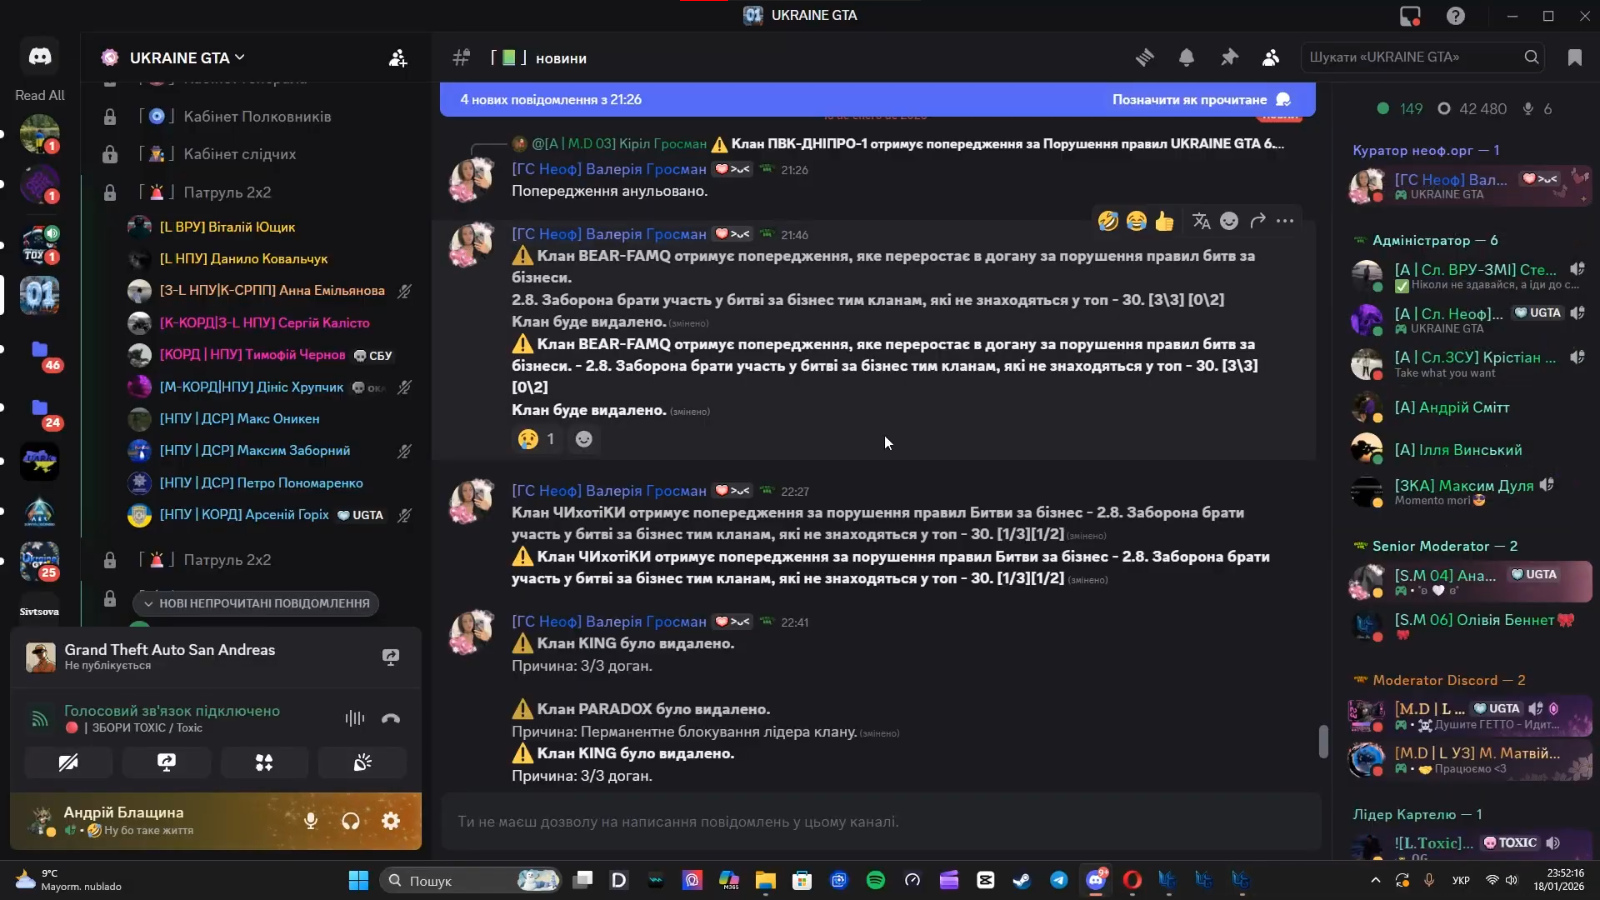Forward the BEAR-FAMQ message

pos(1257,221)
